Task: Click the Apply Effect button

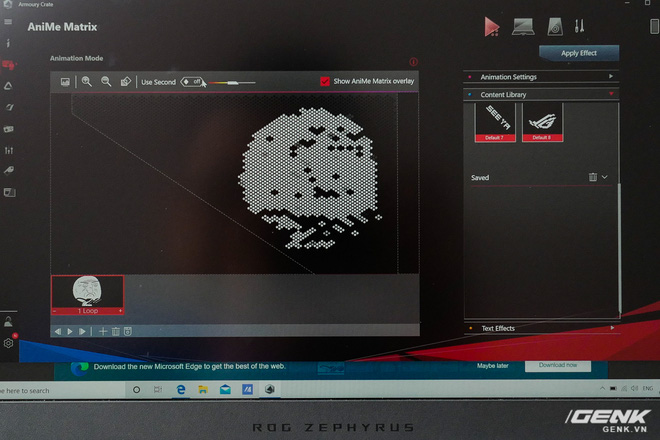Action: click(579, 53)
